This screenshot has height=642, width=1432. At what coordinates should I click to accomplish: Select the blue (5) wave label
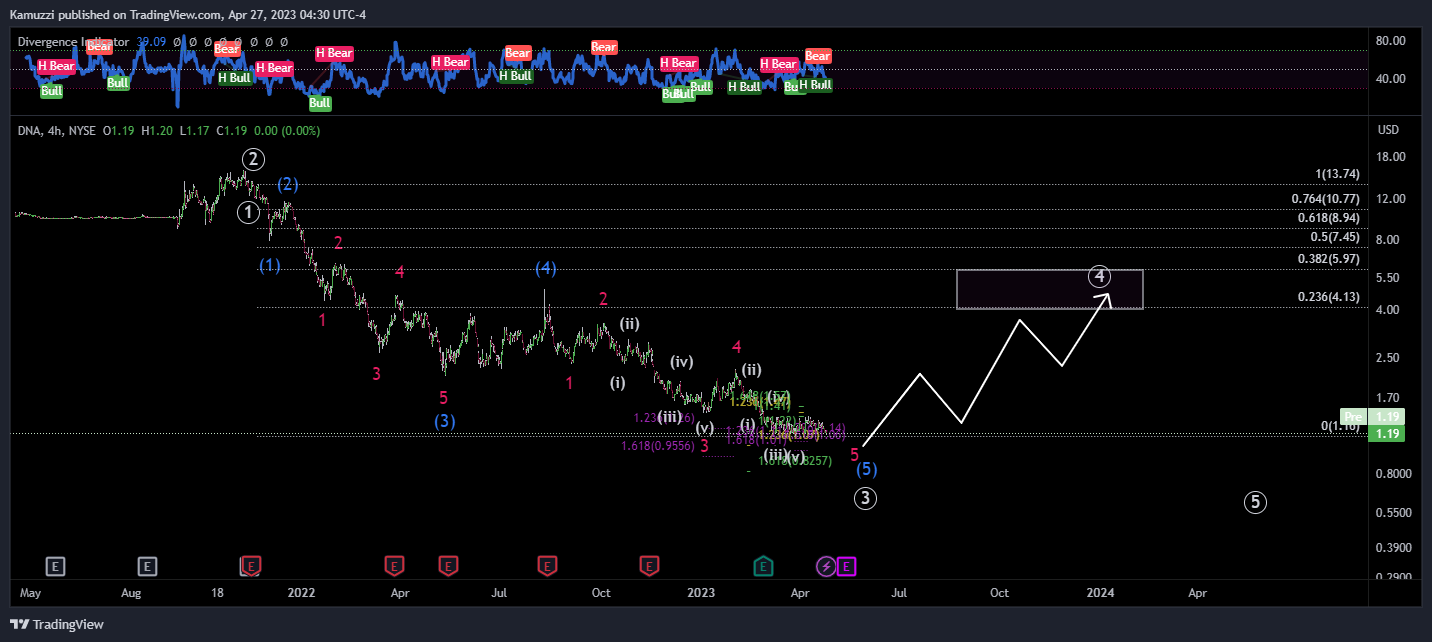867,468
